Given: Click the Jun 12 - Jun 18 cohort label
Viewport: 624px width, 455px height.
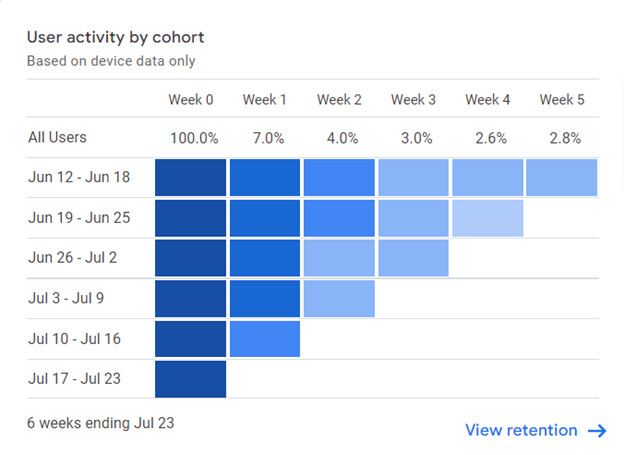Looking at the screenshot, I should click(78, 178).
